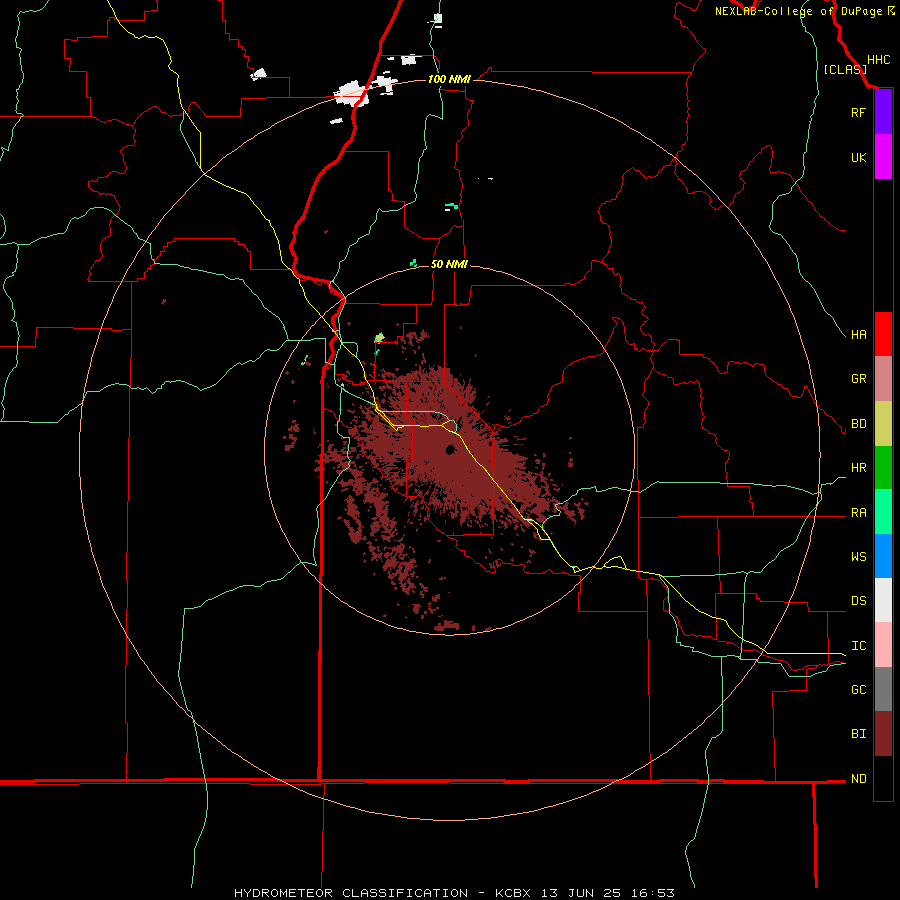Click the 50 NMI range ring label

(449, 264)
